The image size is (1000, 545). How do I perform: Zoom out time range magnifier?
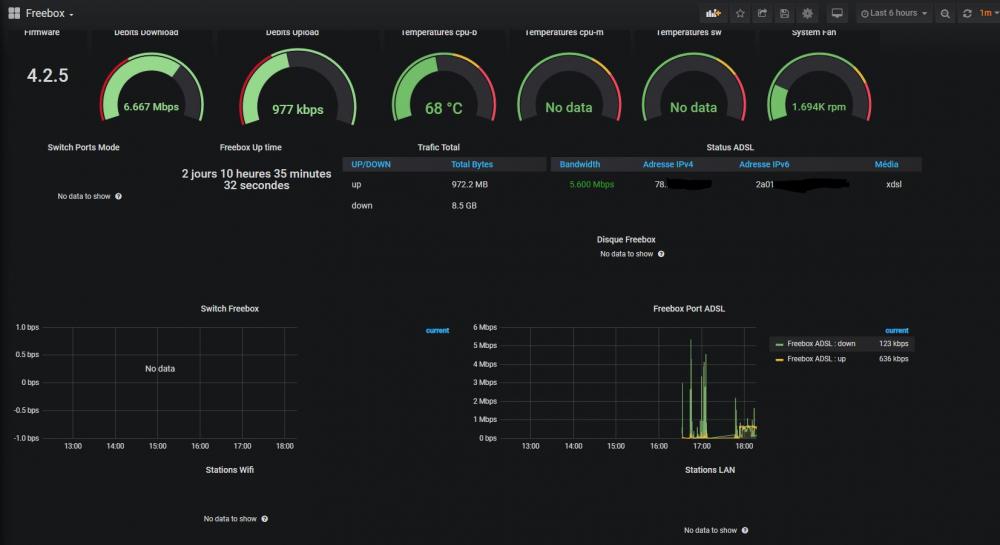coord(945,13)
